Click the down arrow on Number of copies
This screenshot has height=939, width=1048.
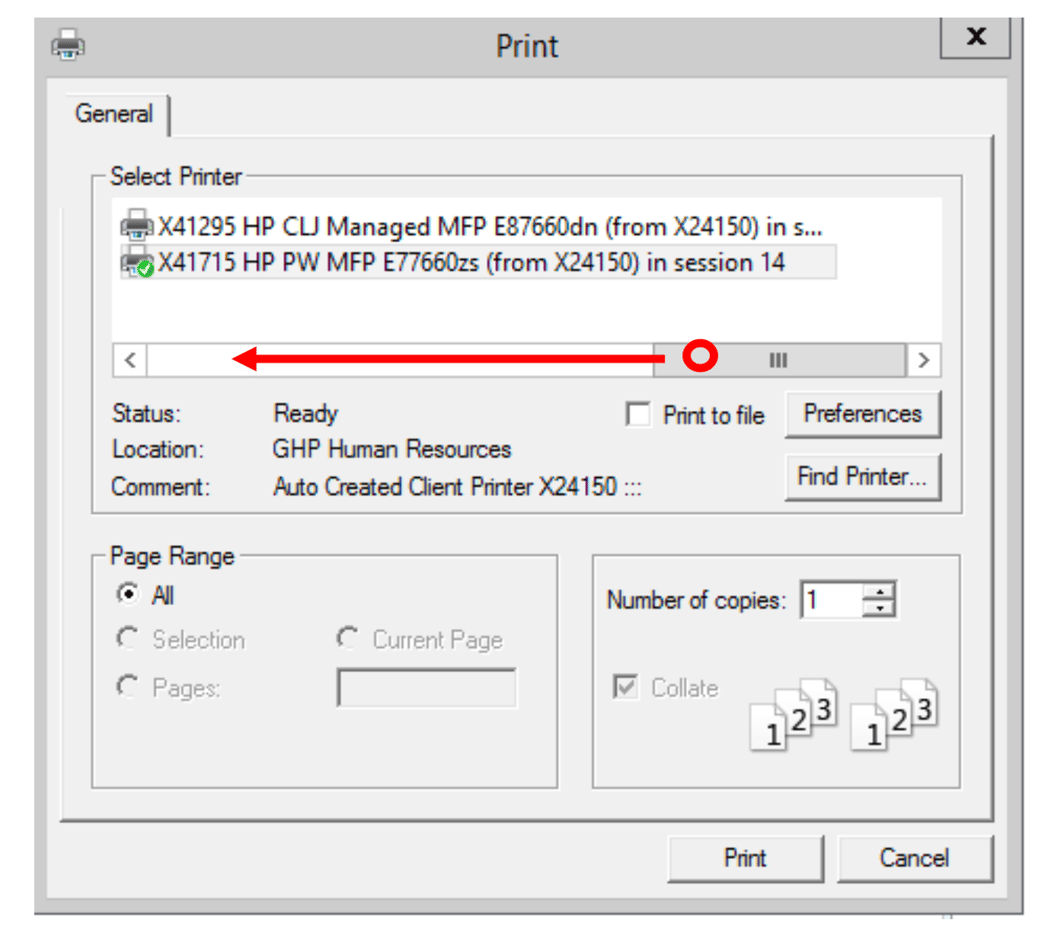point(878,606)
